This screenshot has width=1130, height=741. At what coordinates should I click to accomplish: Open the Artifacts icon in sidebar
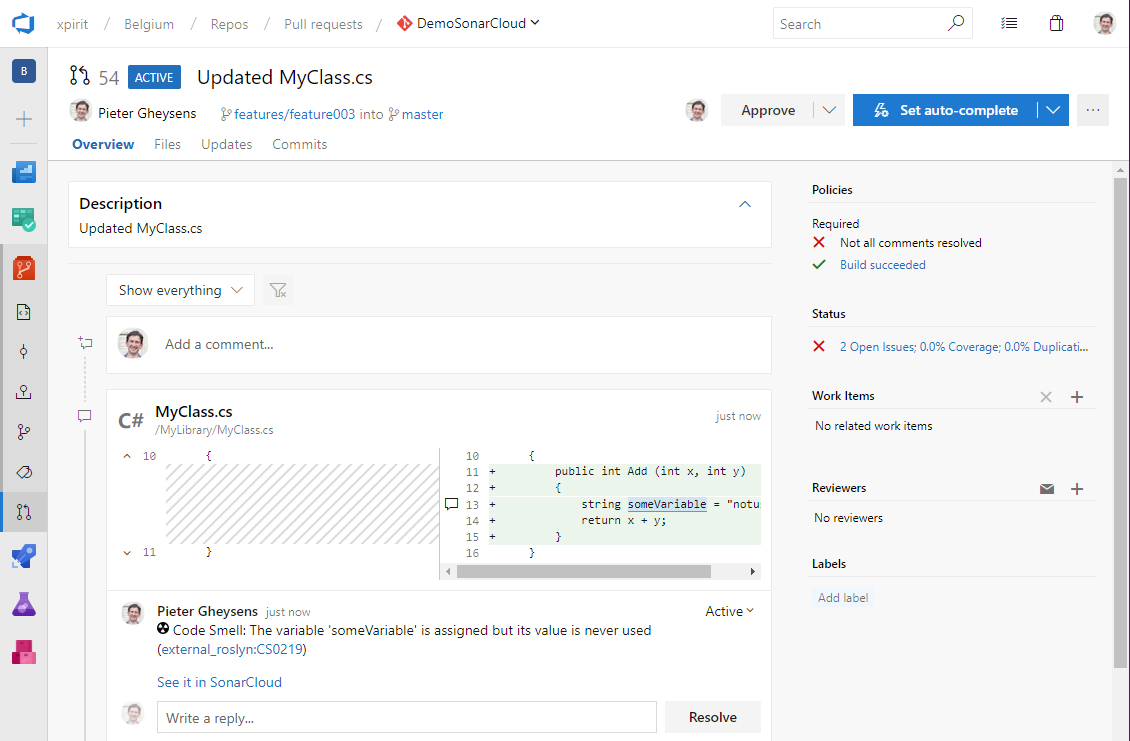[24, 652]
